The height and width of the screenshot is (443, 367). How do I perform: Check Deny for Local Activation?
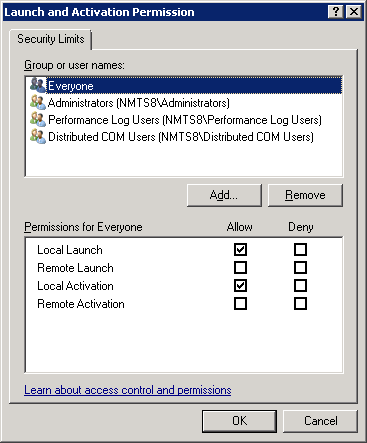300,286
